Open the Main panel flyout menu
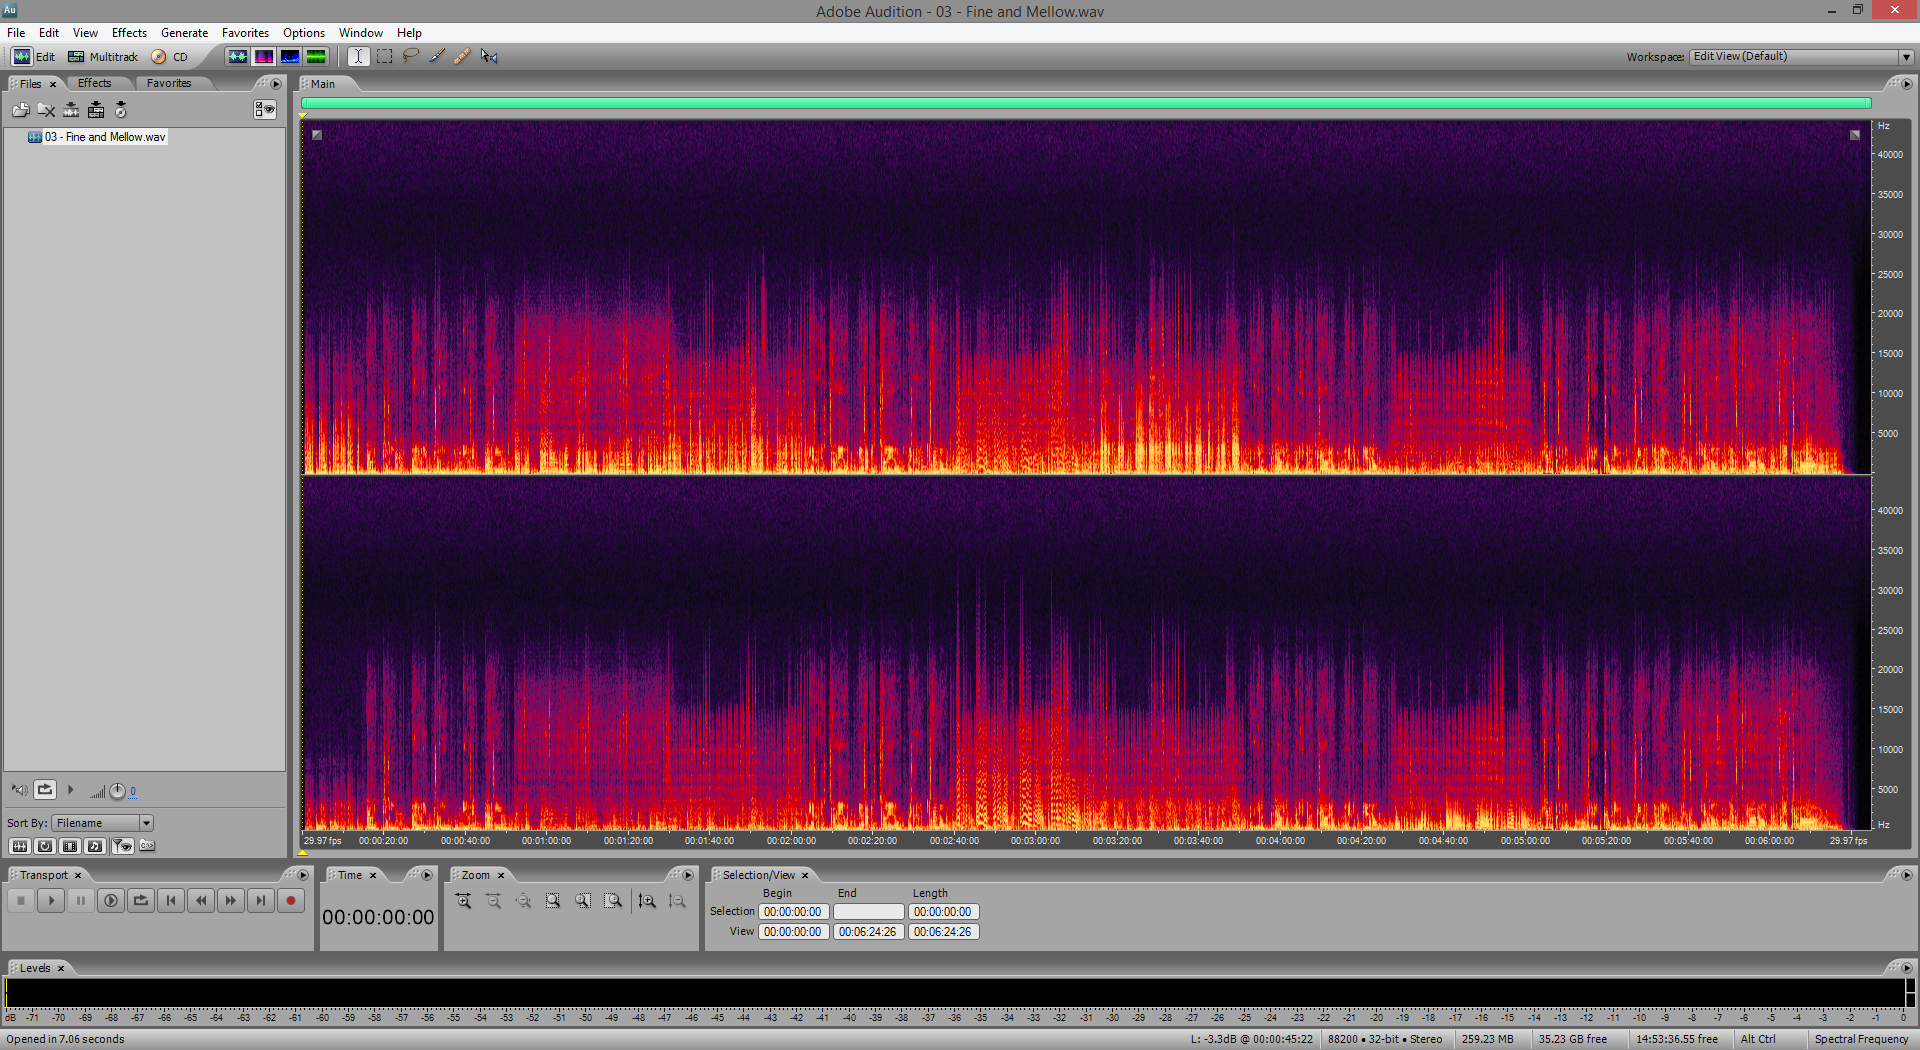 coord(1906,84)
